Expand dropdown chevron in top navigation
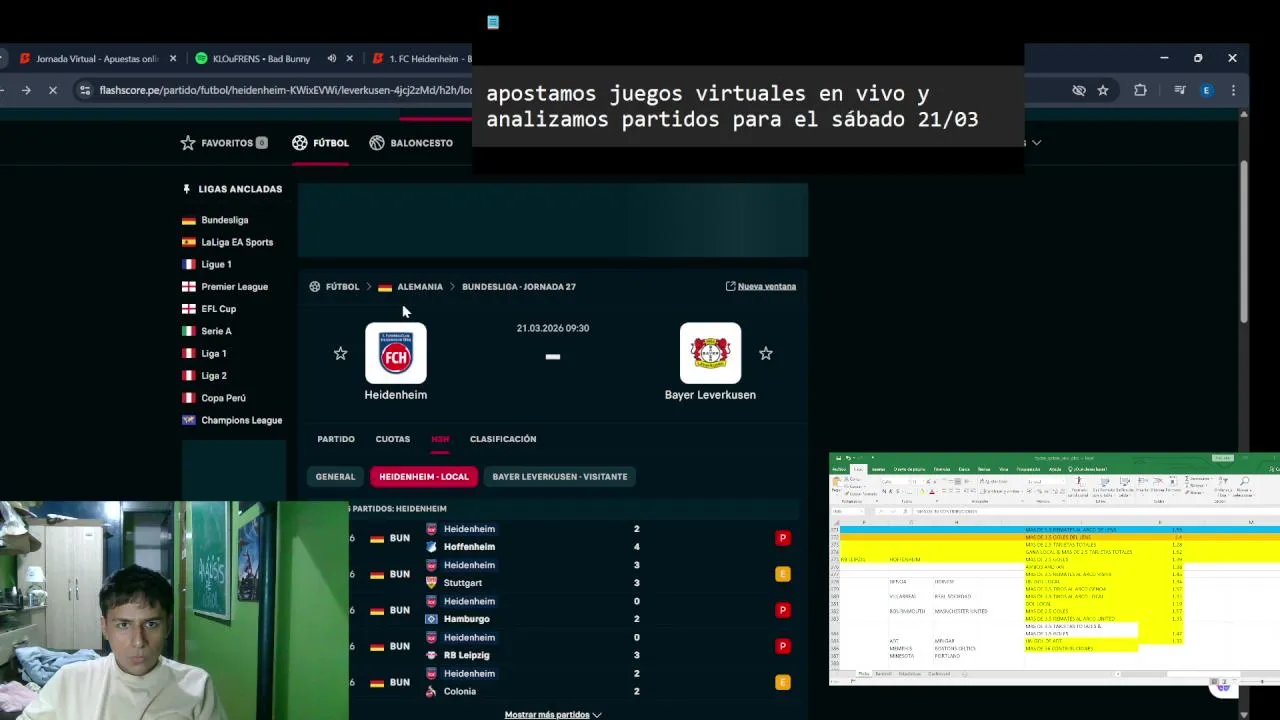The image size is (1280, 720). tap(1036, 143)
